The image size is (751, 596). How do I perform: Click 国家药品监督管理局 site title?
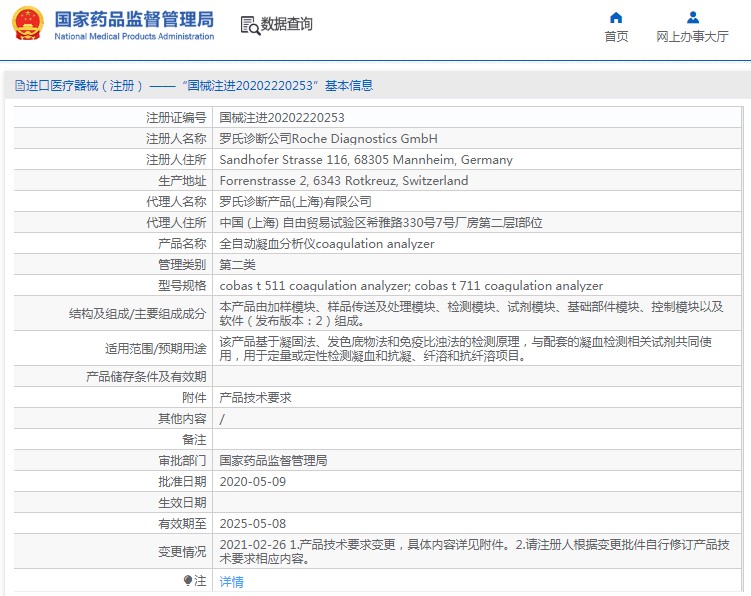coord(134,19)
